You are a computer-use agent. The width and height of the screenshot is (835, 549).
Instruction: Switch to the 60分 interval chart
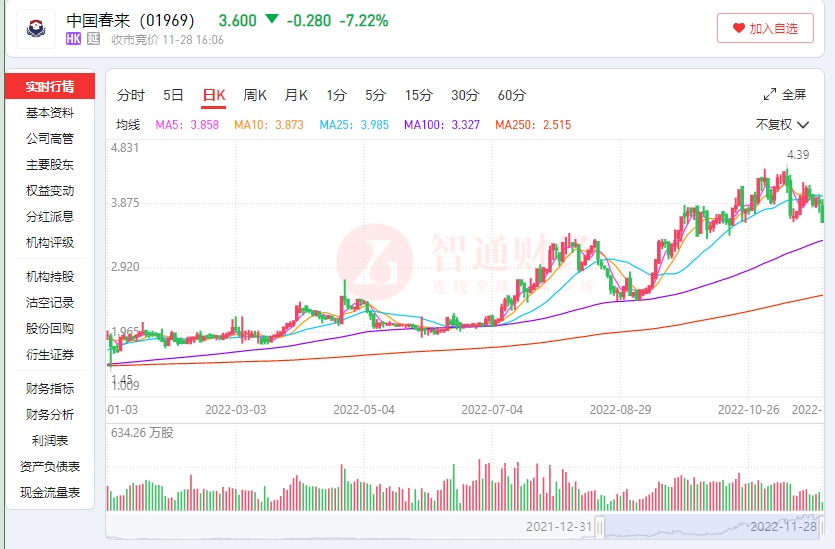click(511, 96)
